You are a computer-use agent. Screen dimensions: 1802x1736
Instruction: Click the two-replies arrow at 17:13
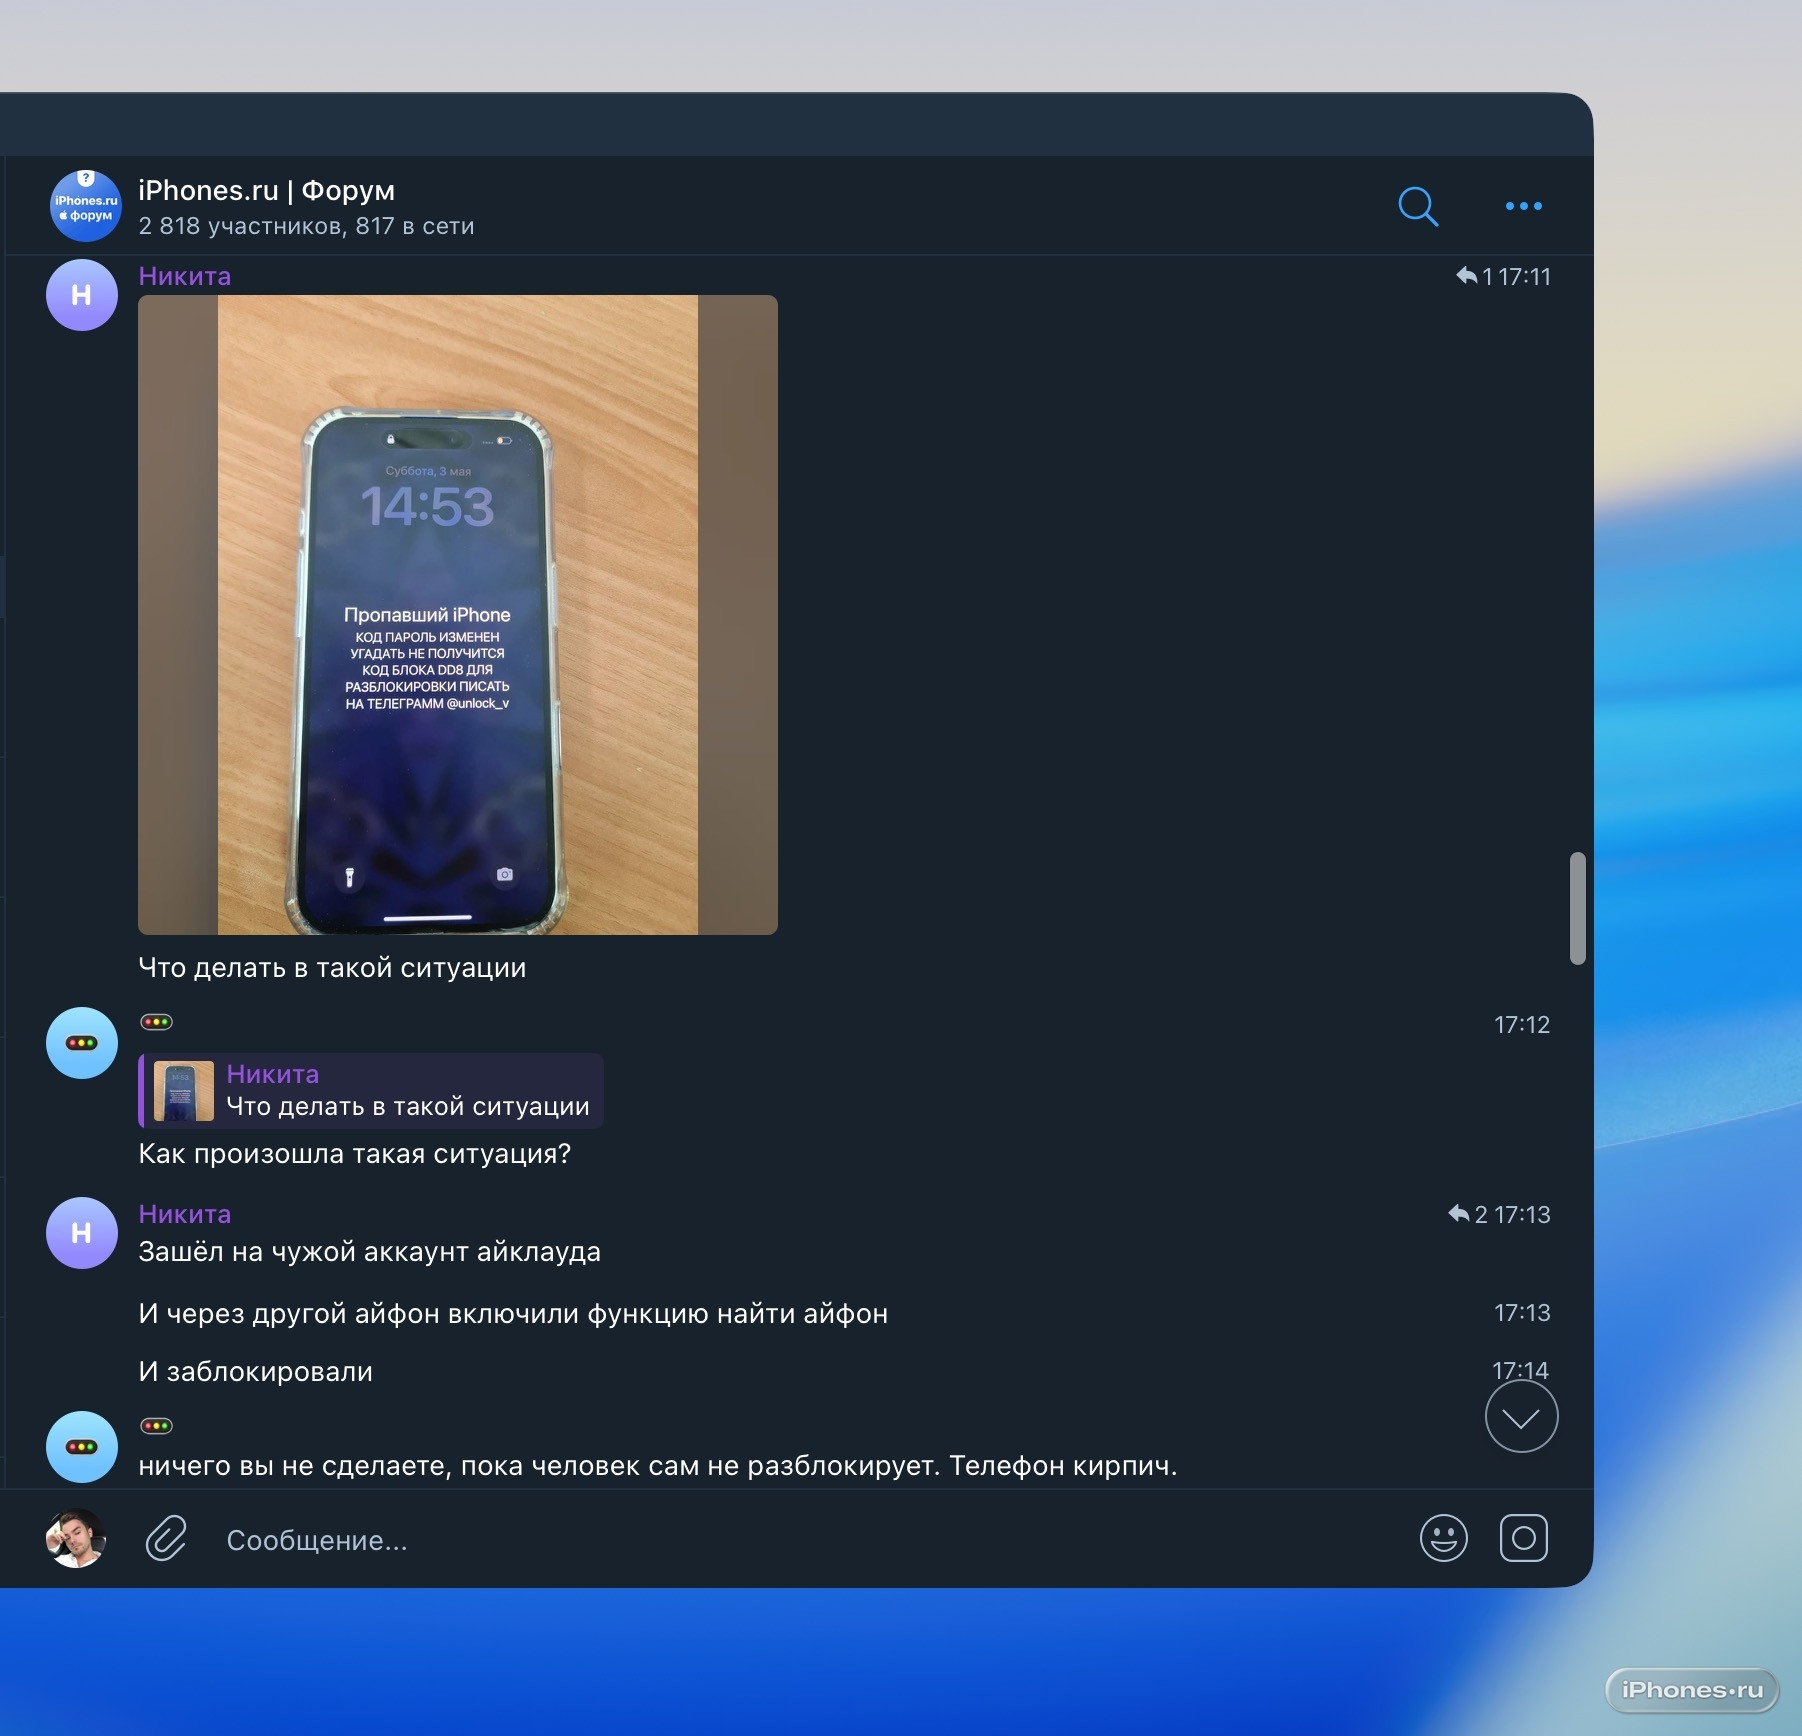[x=1460, y=1214]
